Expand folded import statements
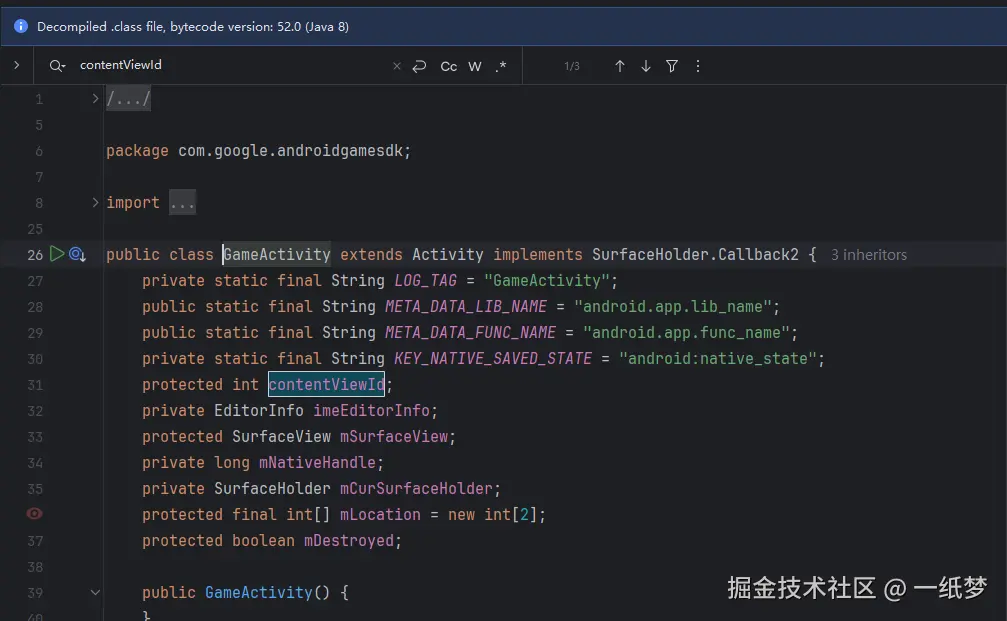Screen dimensions: 1007x621 click(x=95, y=202)
